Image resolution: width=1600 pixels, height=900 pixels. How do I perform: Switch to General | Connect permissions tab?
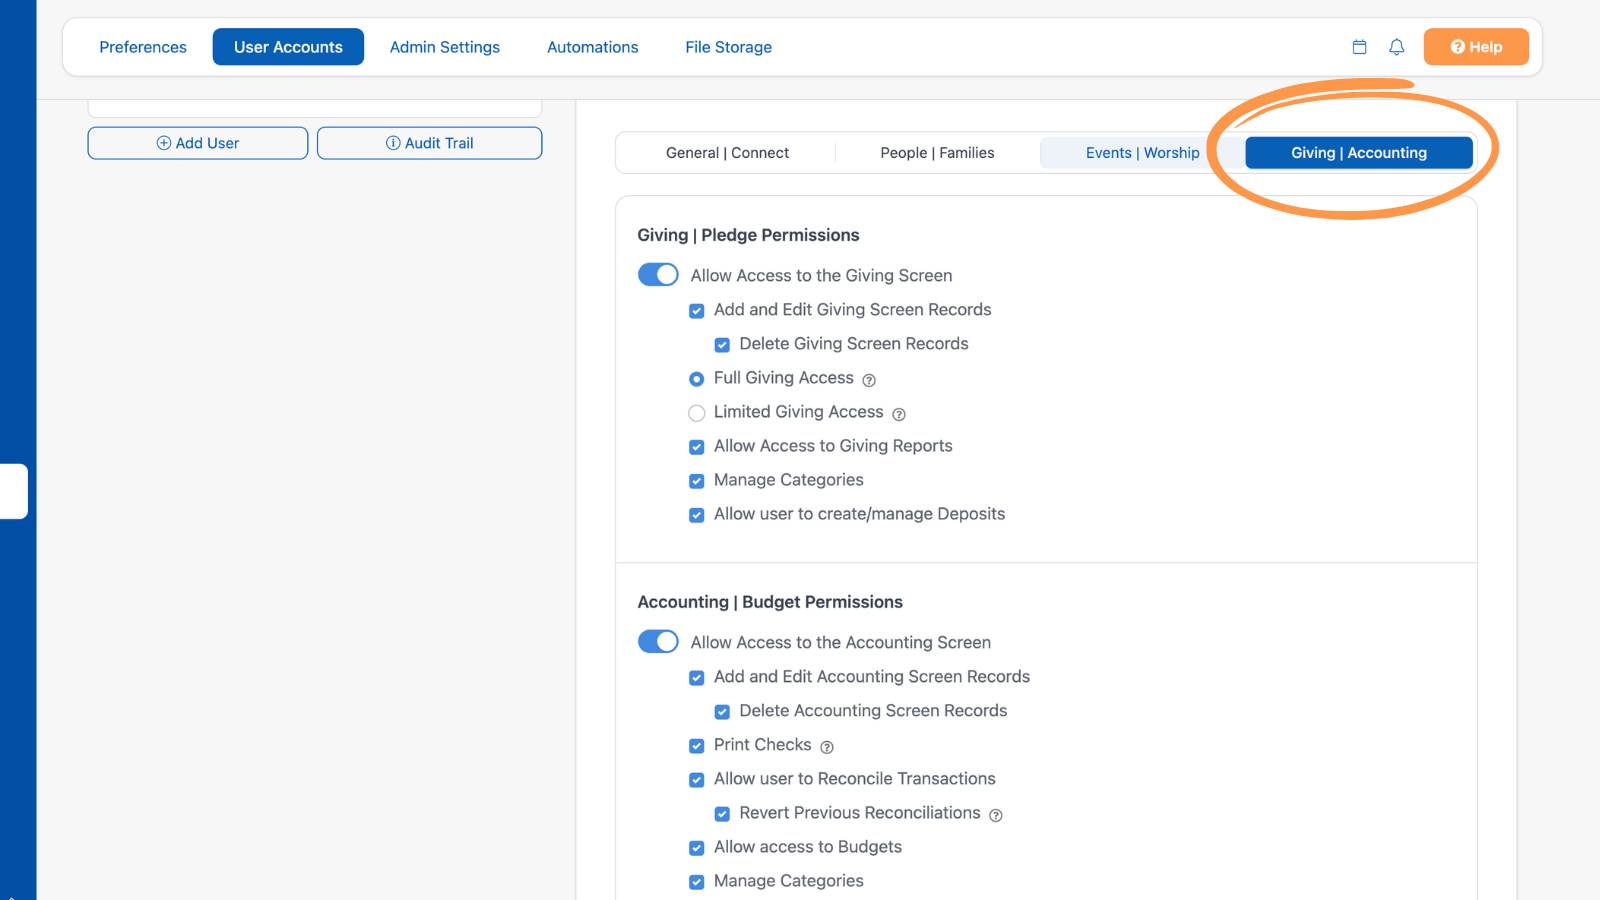(727, 153)
